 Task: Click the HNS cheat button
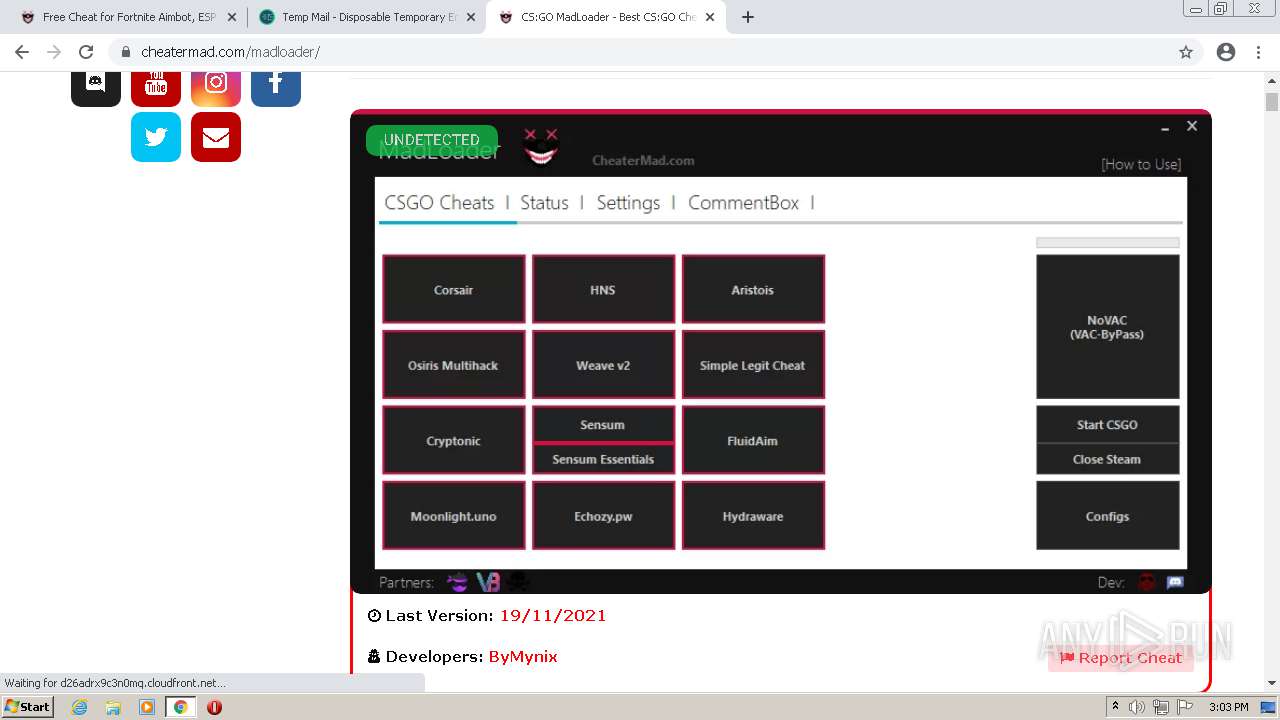tap(603, 290)
